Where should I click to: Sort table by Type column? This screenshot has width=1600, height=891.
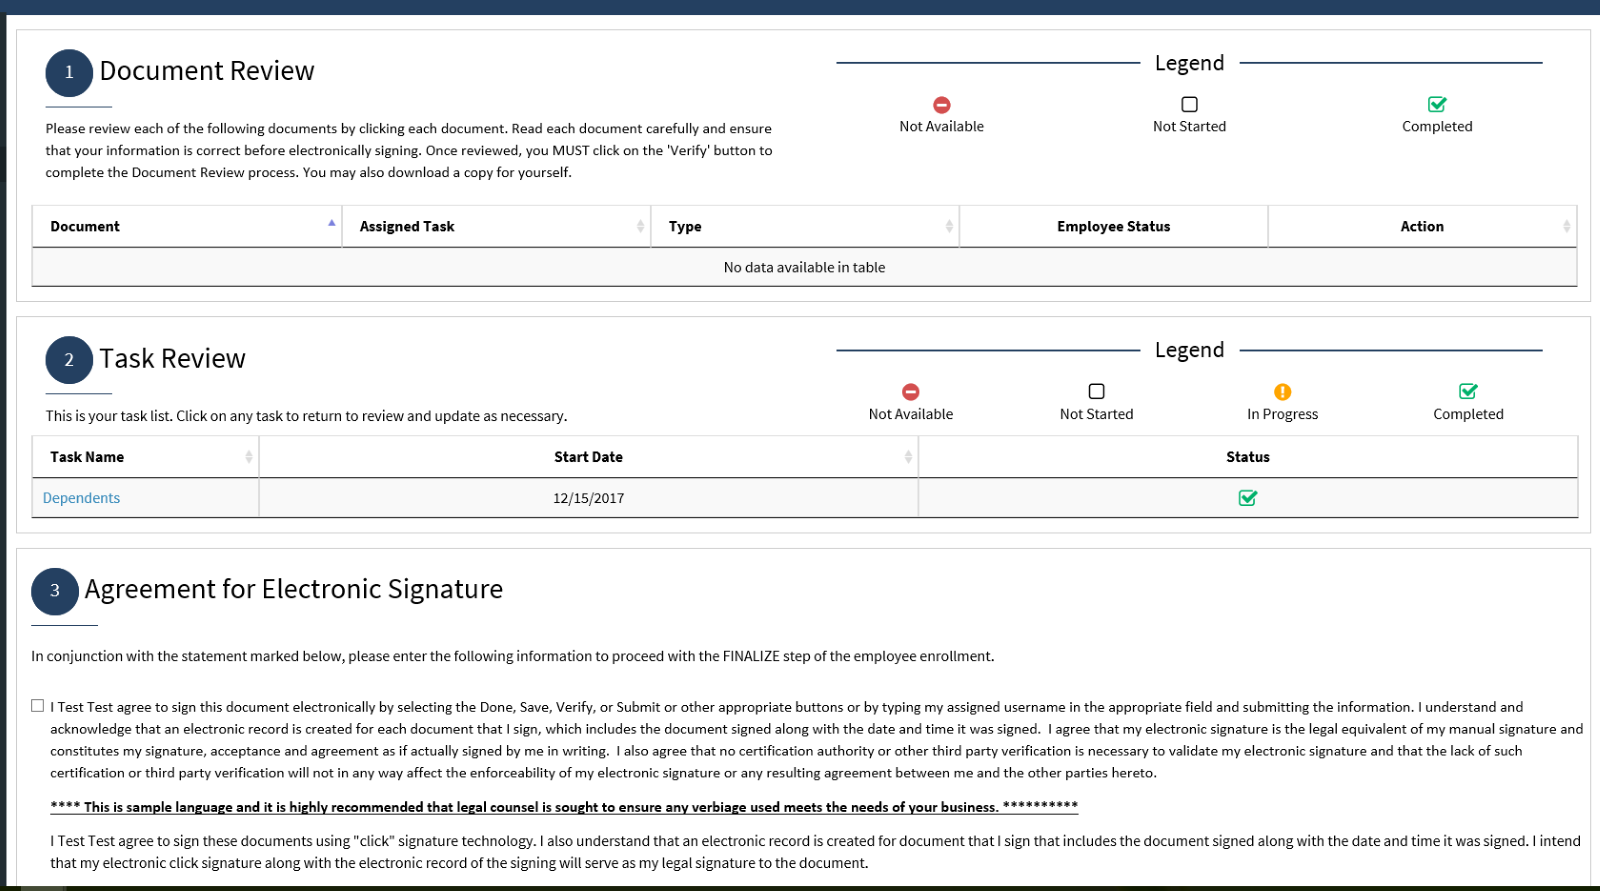click(805, 227)
